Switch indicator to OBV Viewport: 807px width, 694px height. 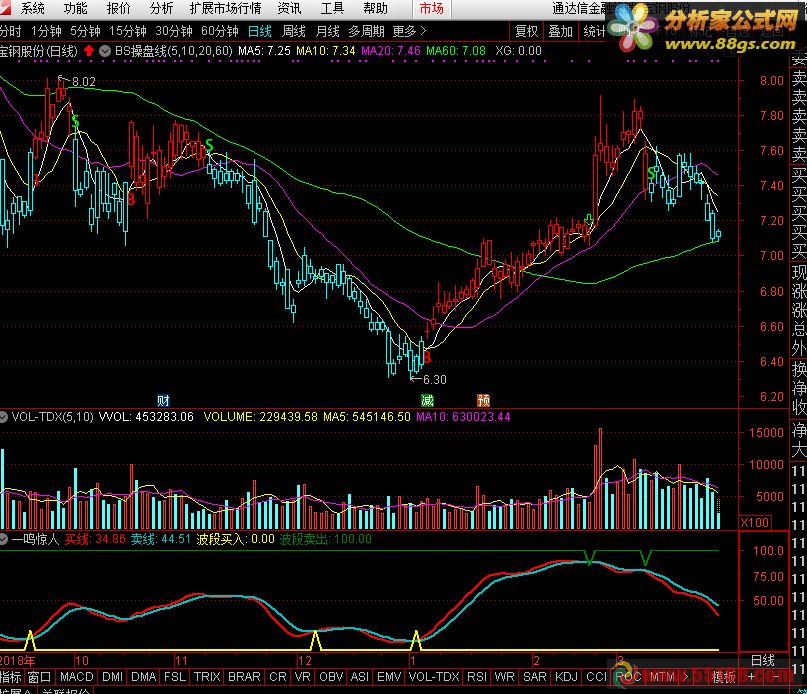331,676
